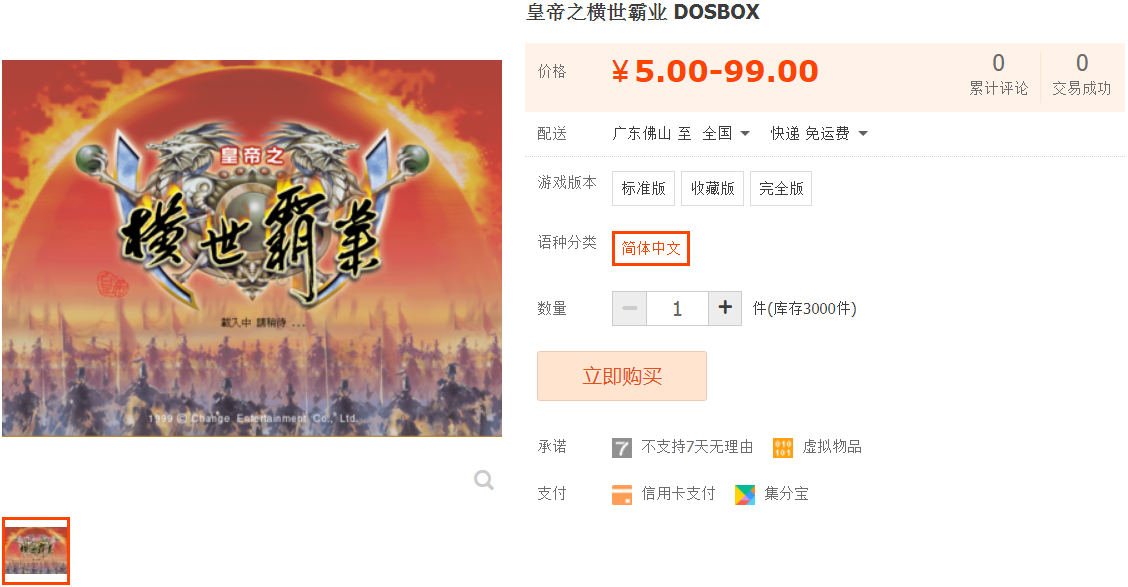This screenshot has width=1128, height=587.
Task: Click the magnifier zoom icon below image
Action: (x=484, y=480)
